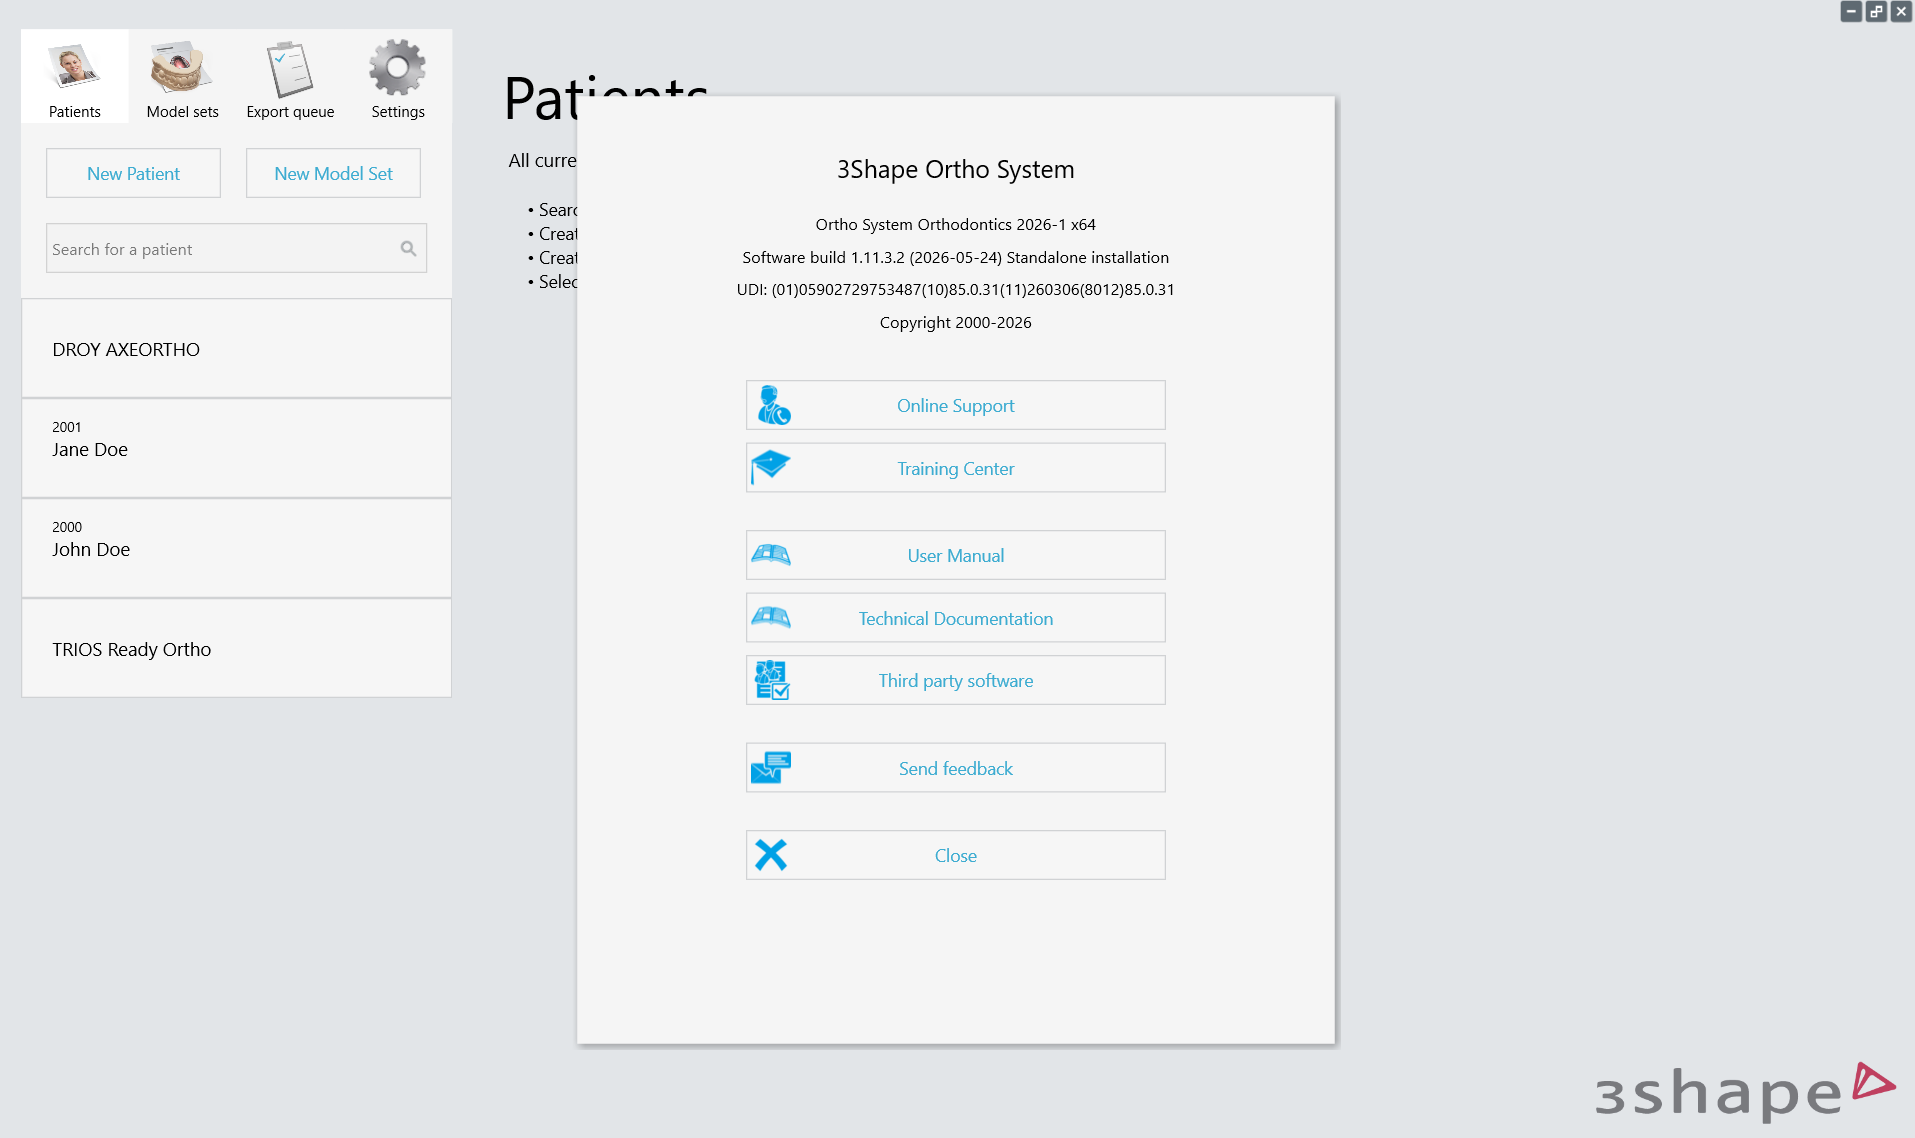Select patient John Doe
Image resolution: width=1915 pixels, height=1138 pixels.
[x=236, y=548]
